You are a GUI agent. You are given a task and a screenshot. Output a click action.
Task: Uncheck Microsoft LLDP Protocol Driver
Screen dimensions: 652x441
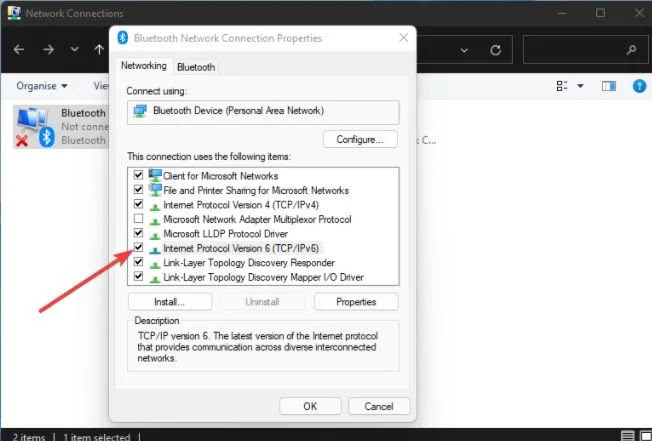(x=138, y=233)
